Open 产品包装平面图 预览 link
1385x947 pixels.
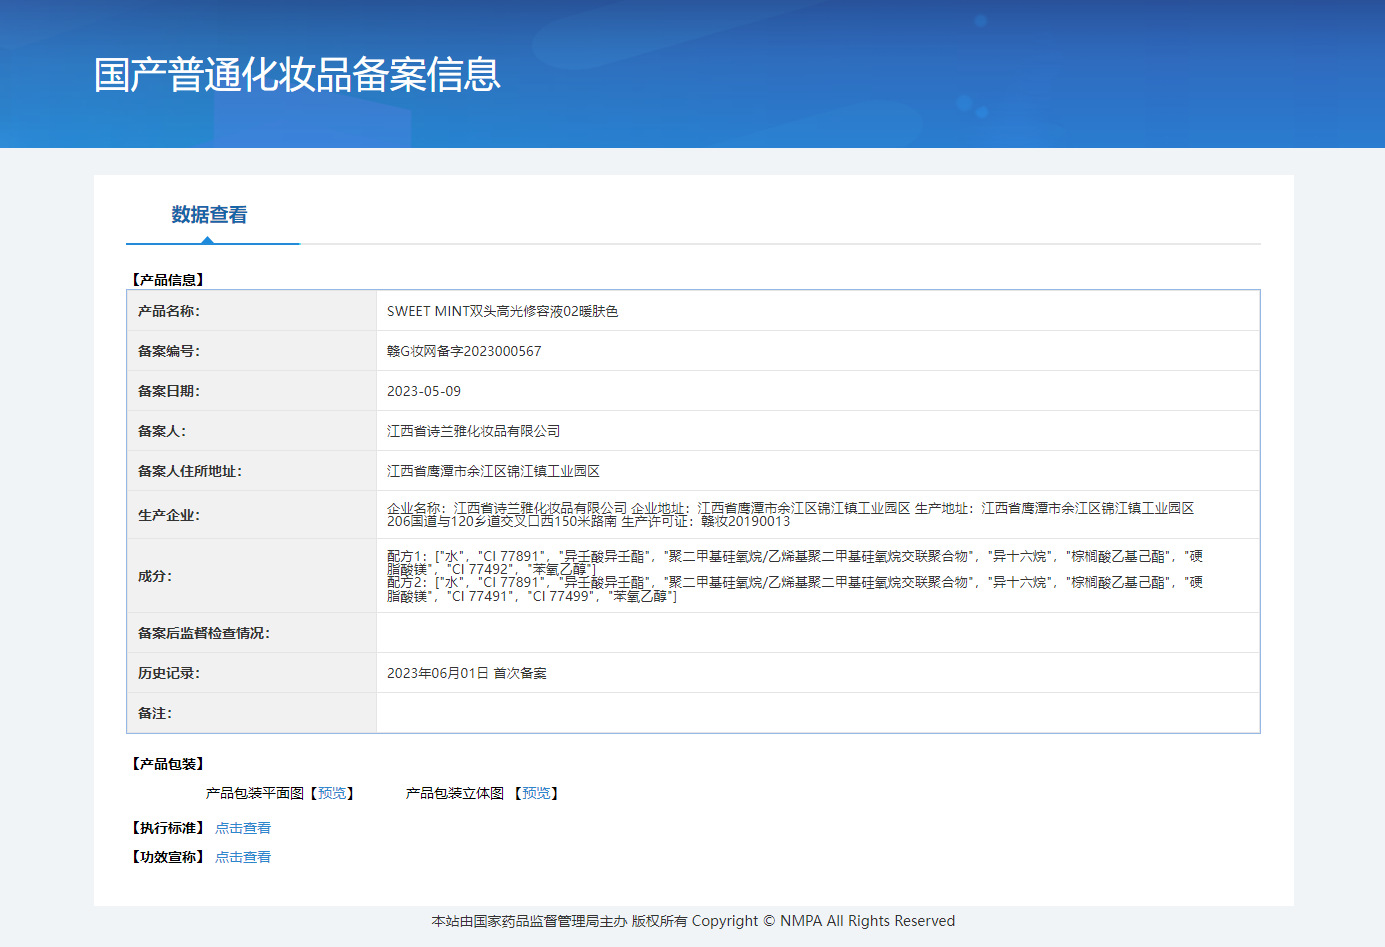332,793
